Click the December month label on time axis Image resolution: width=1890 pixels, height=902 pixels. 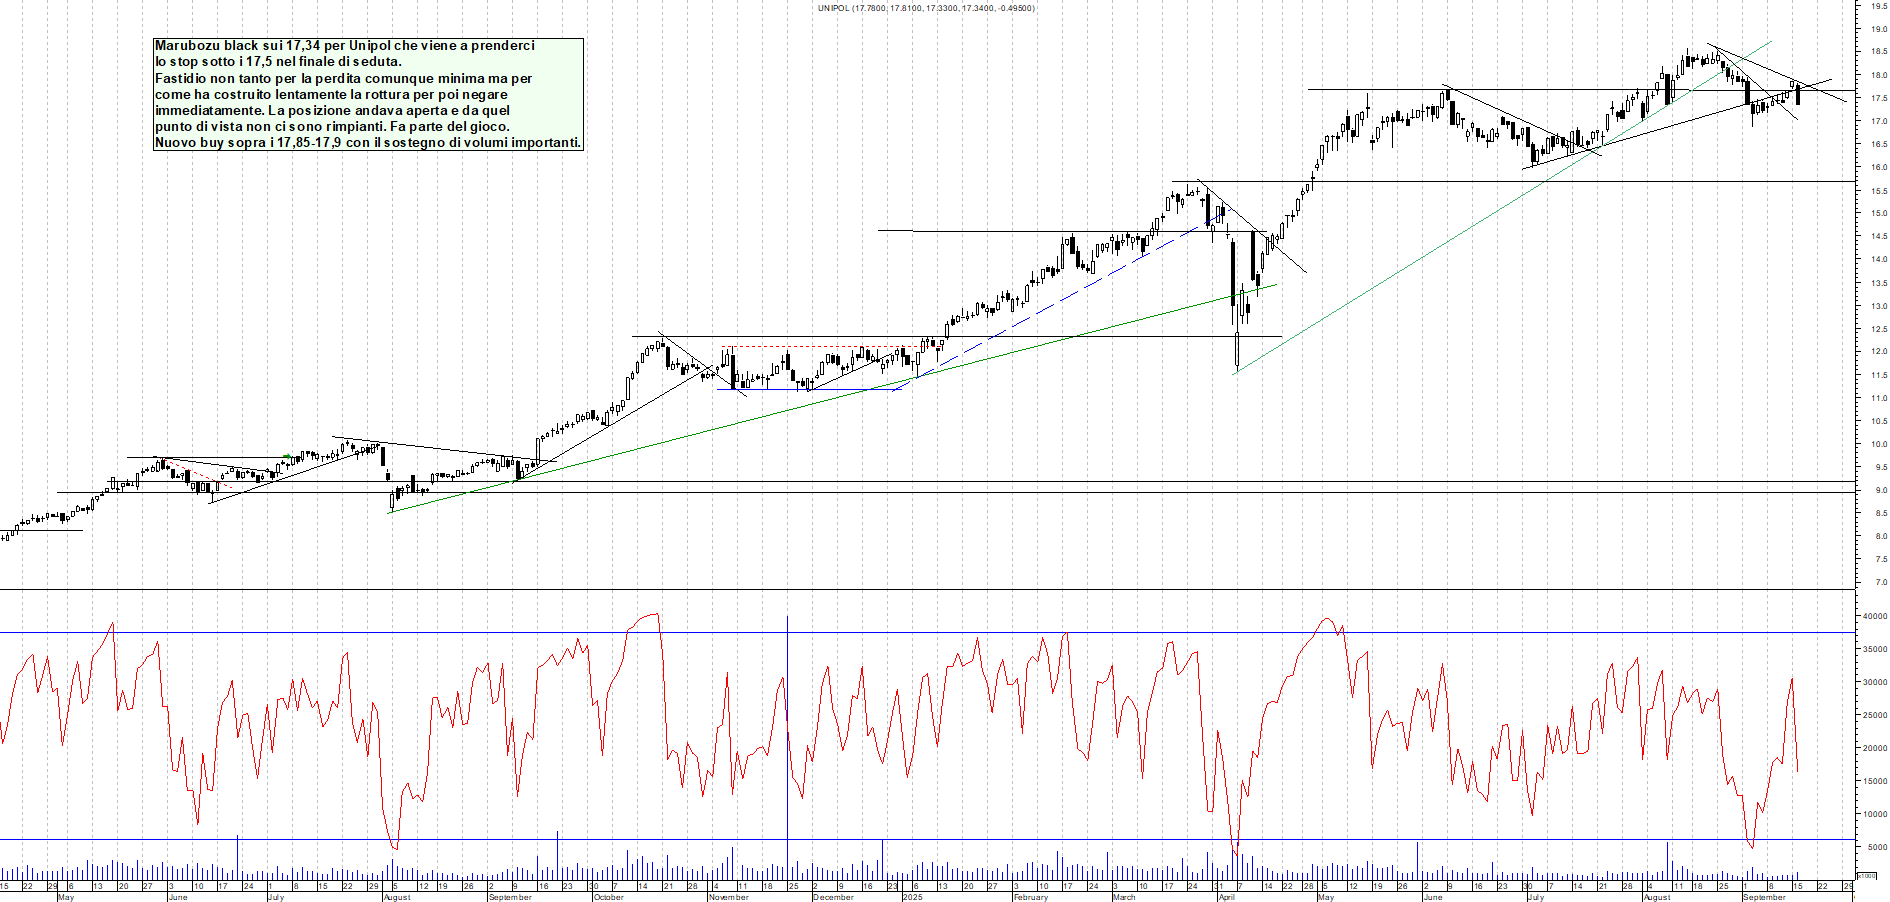click(x=832, y=897)
